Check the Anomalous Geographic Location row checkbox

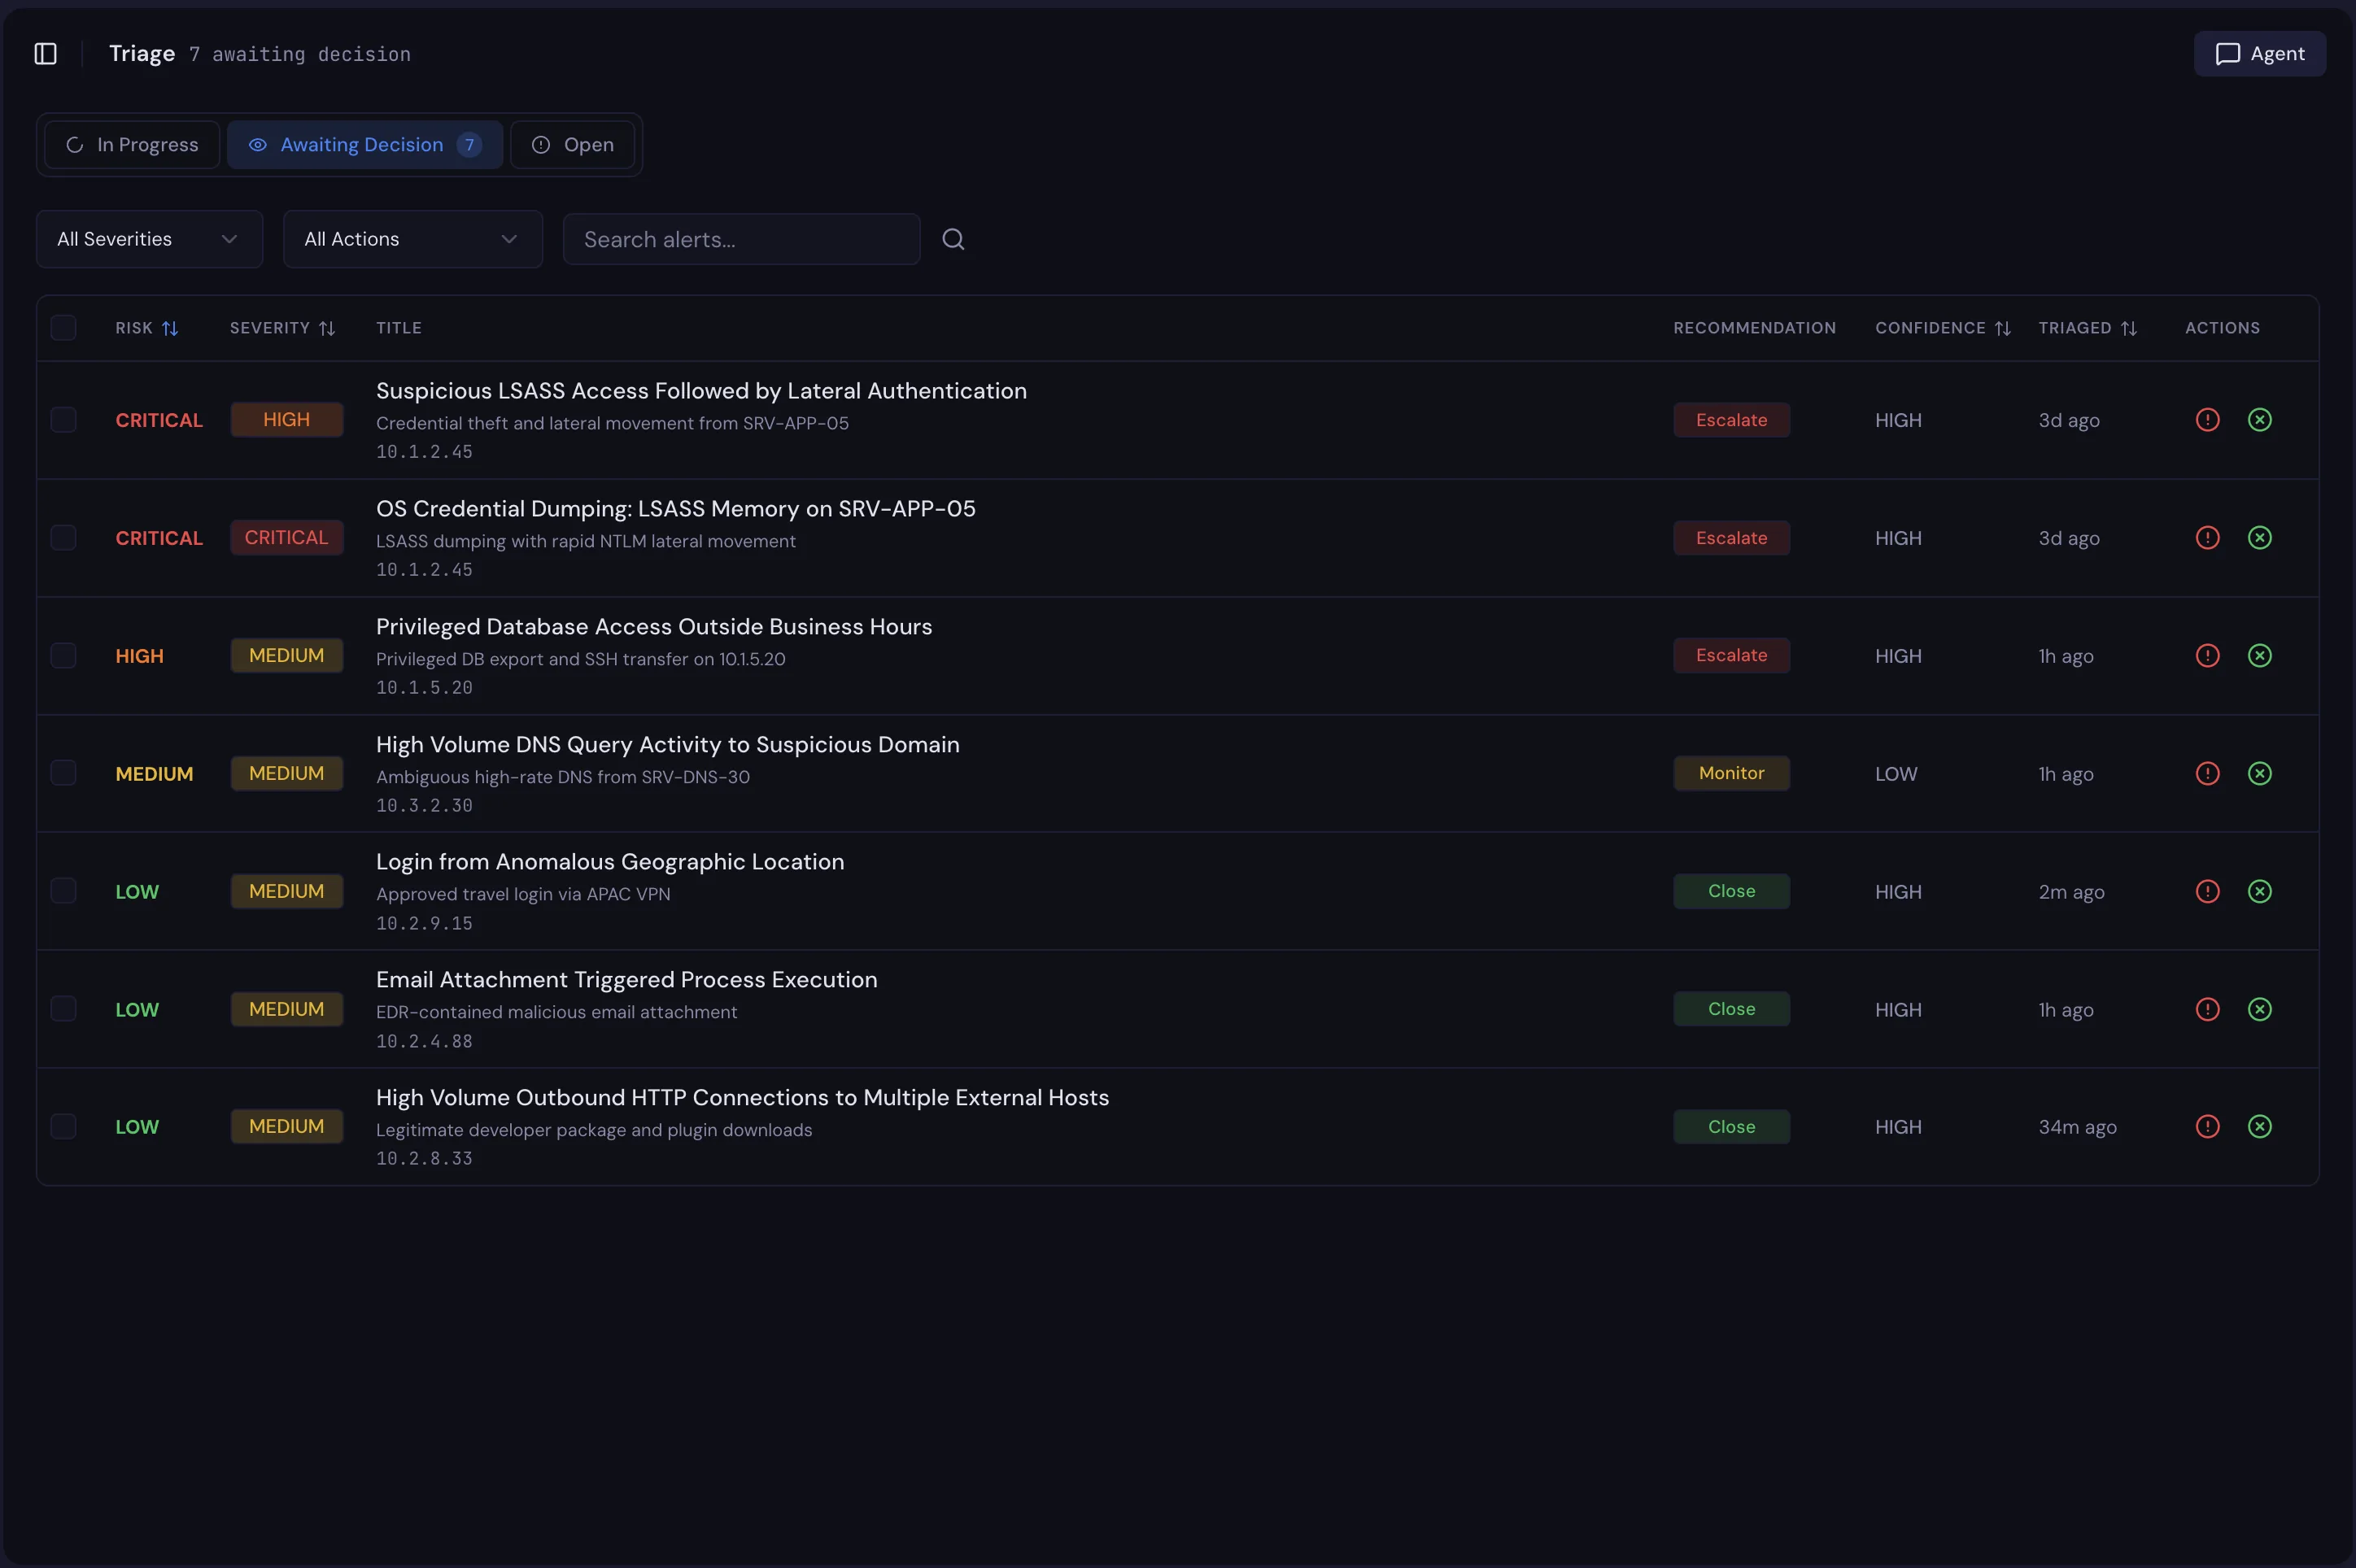(x=64, y=891)
